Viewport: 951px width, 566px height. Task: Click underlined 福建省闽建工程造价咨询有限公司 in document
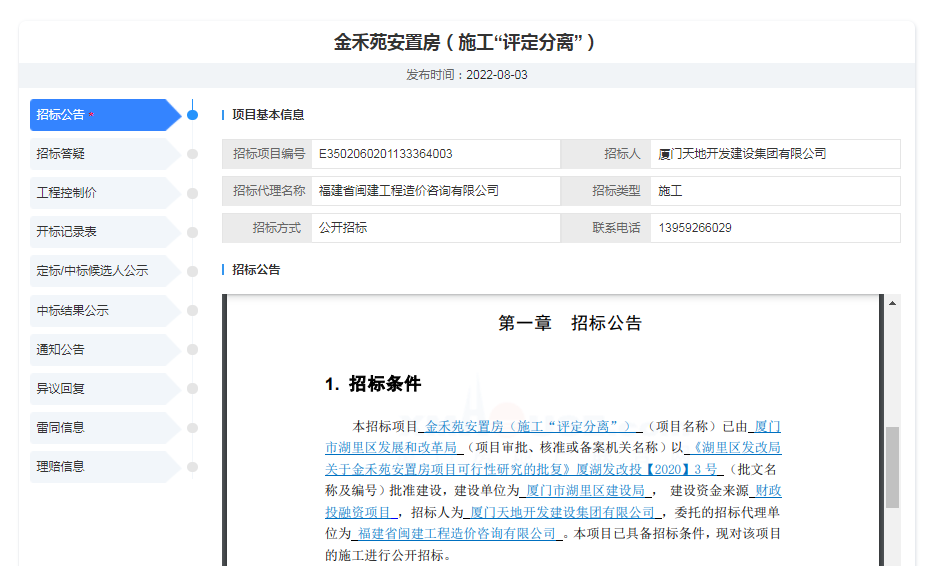[x=457, y=534]
